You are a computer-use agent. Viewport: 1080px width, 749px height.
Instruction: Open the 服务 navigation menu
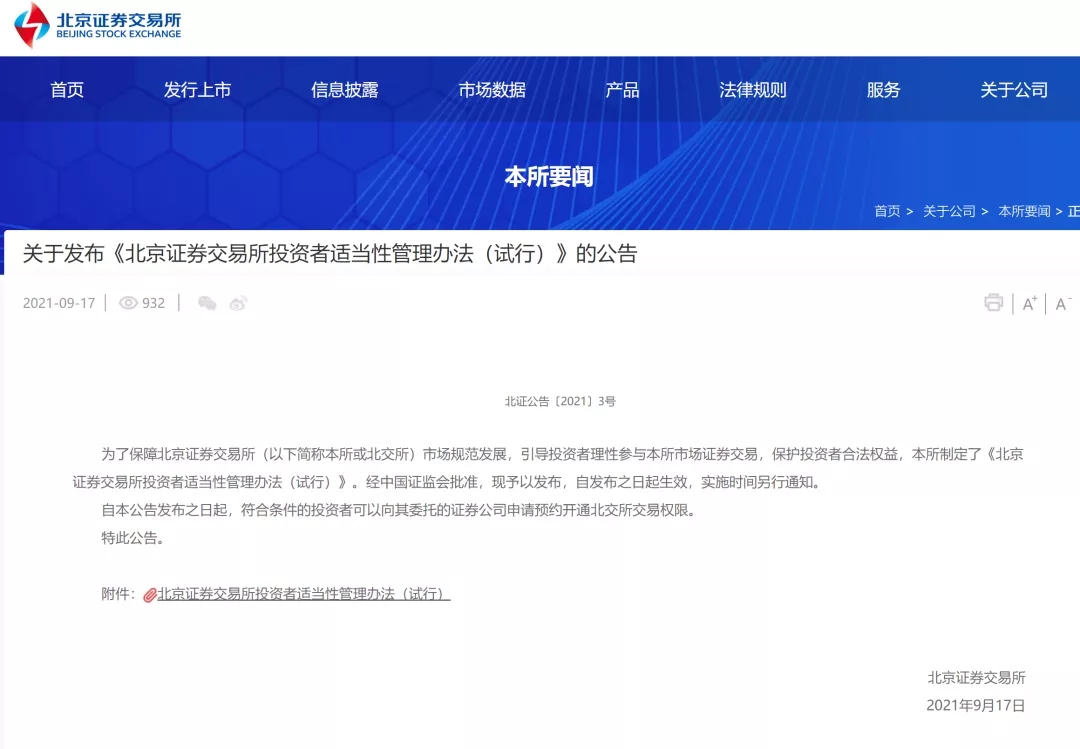(883, 90)
